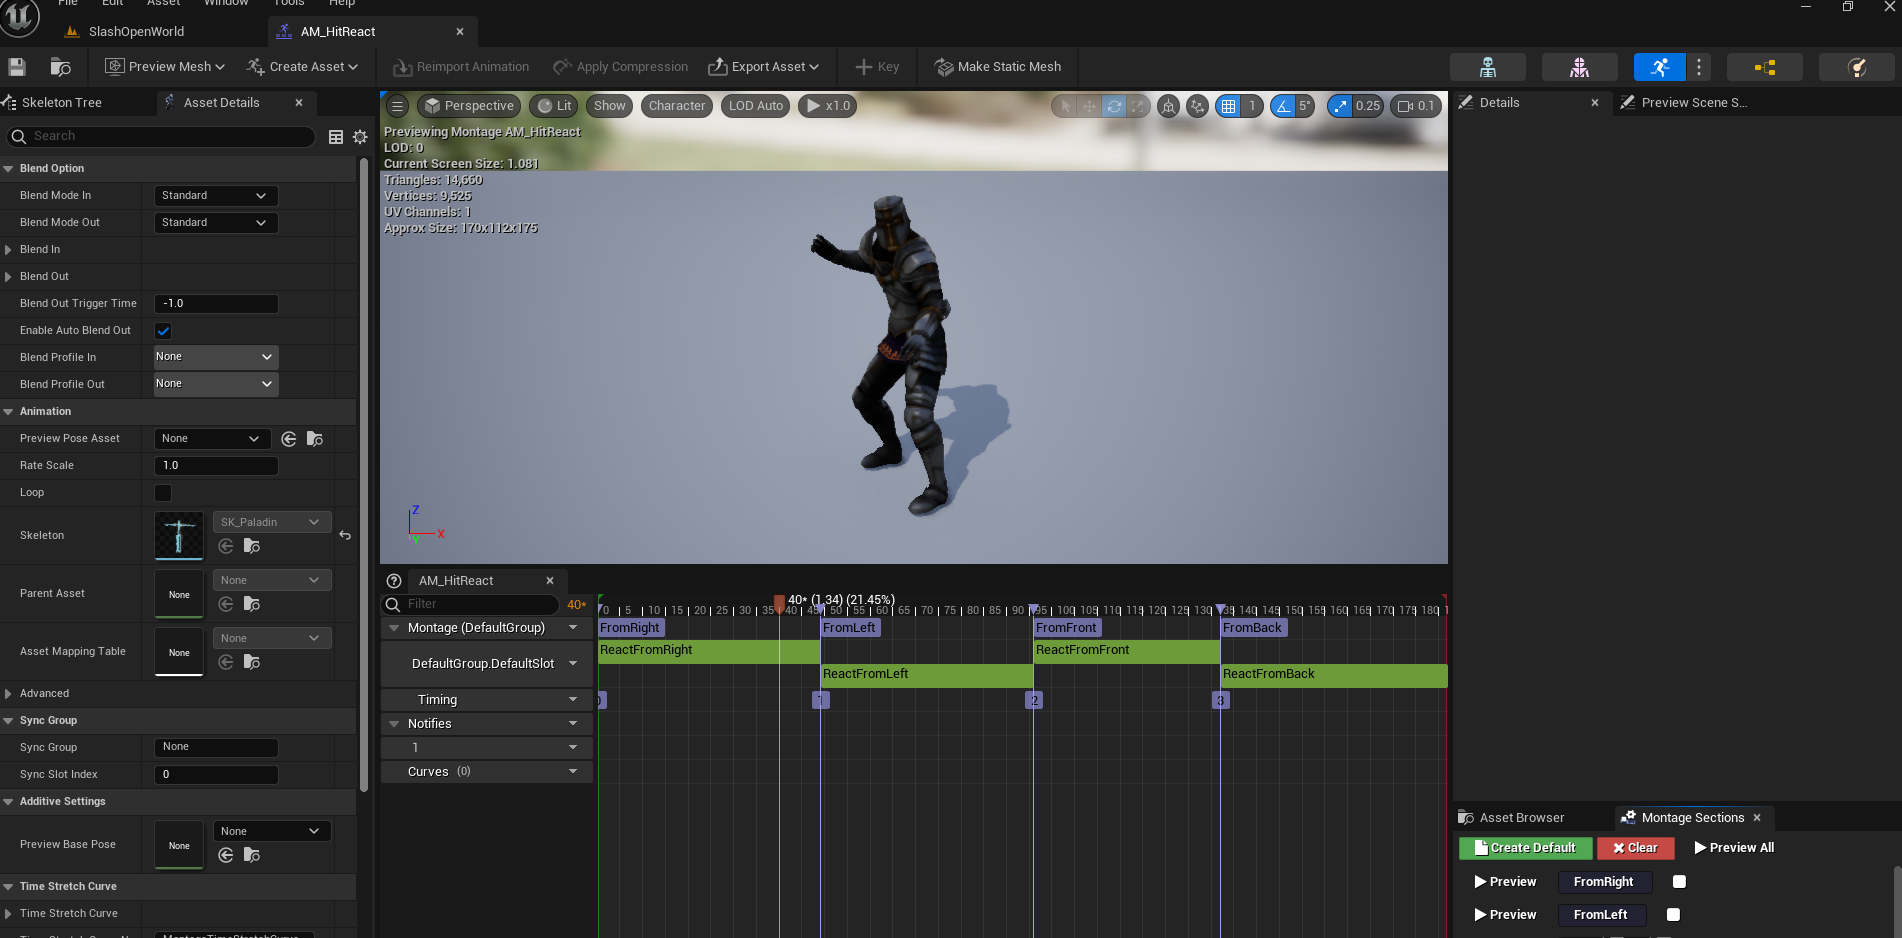Click Make Static Mesh button

point(998,67)
